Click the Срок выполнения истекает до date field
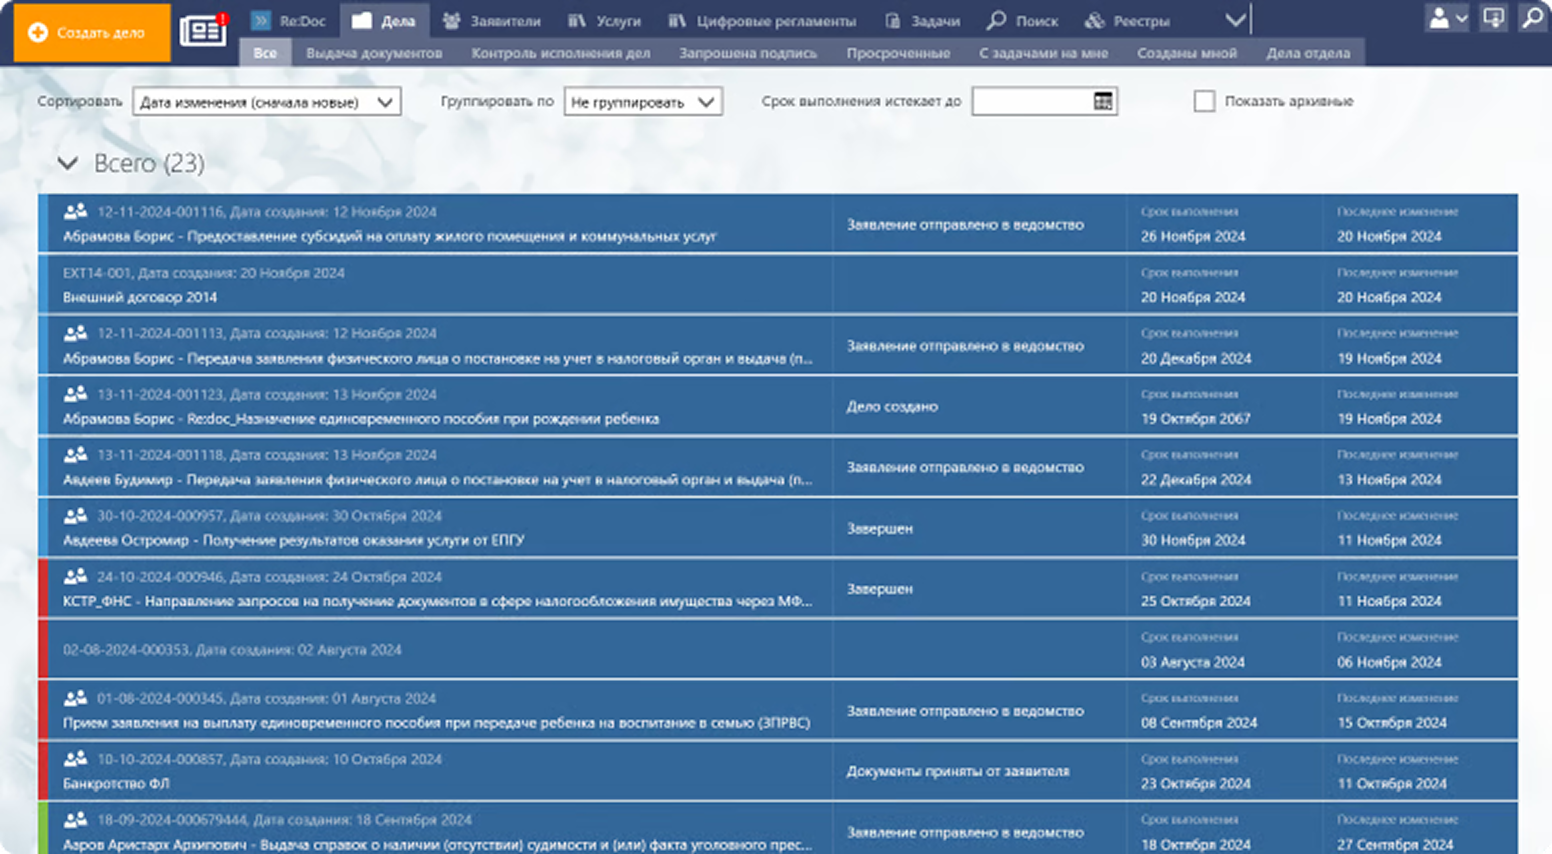 (1030, 101)
